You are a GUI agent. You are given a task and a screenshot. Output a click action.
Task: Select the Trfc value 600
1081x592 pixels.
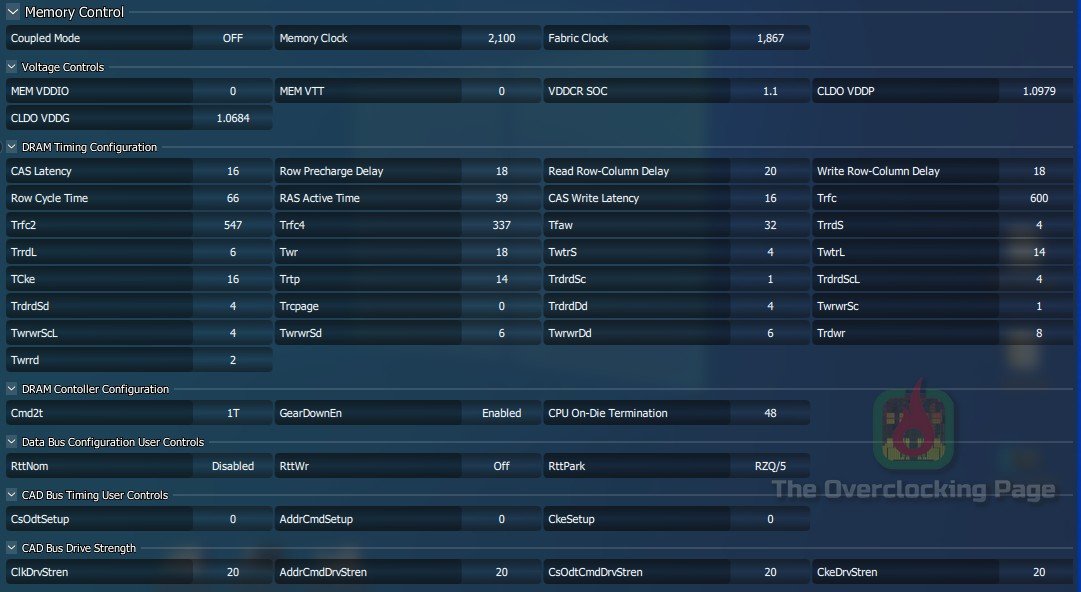(1039, 198)
